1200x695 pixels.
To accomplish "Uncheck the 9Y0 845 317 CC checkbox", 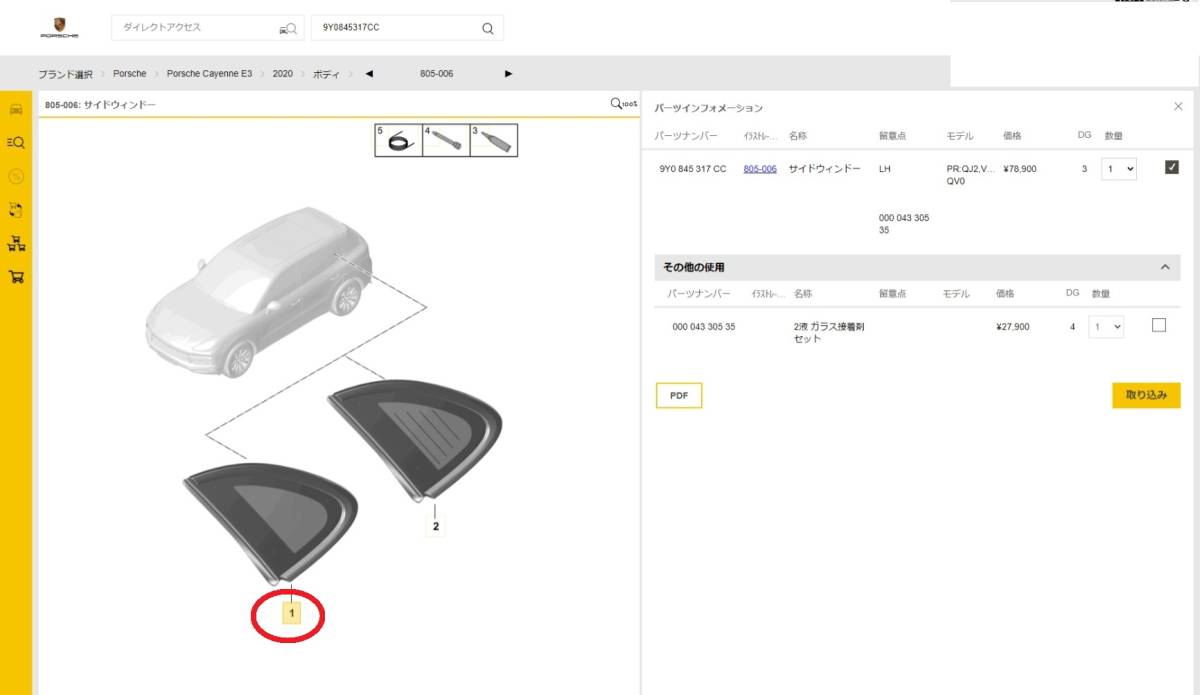I will (1172, 168).
